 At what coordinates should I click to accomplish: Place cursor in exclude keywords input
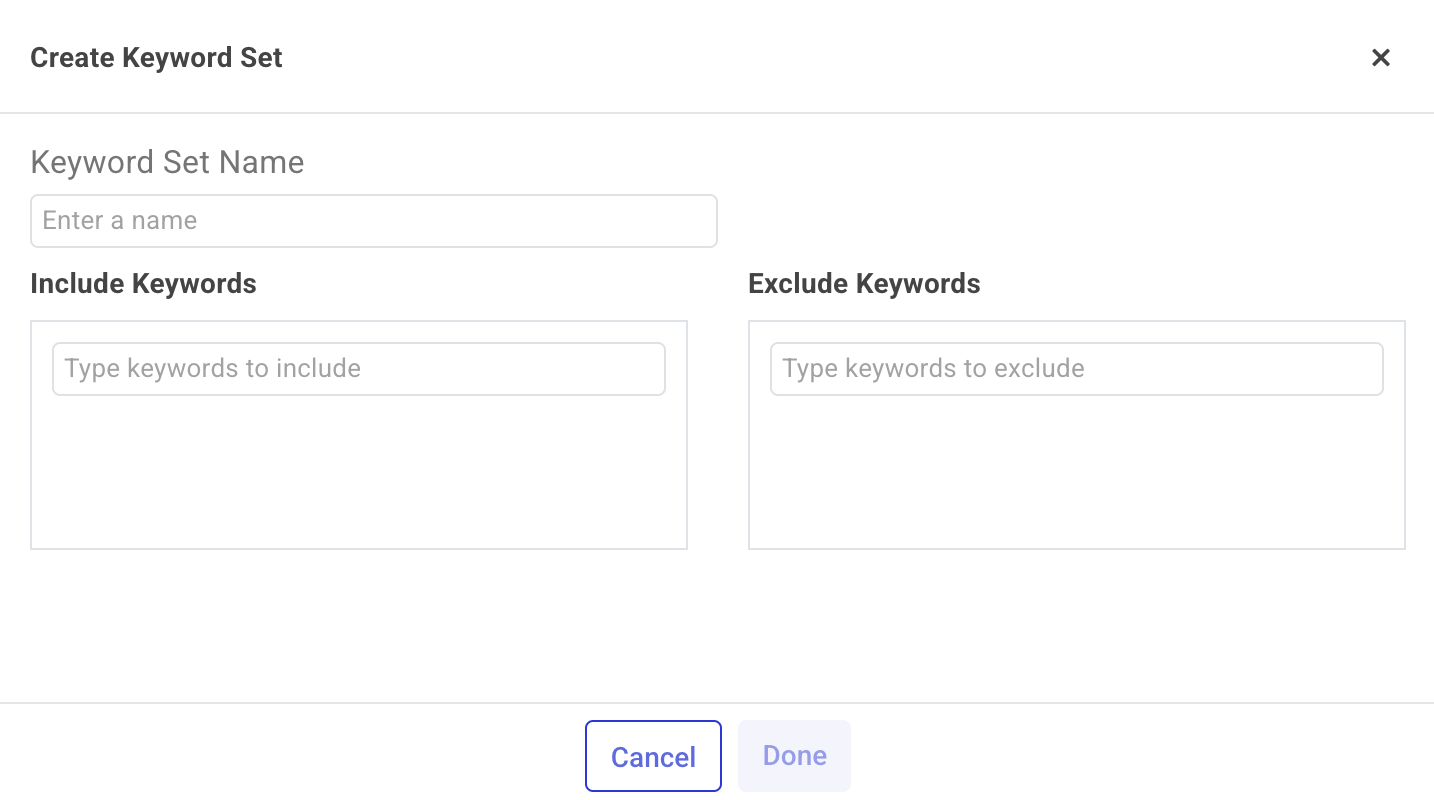point(1076,369)
